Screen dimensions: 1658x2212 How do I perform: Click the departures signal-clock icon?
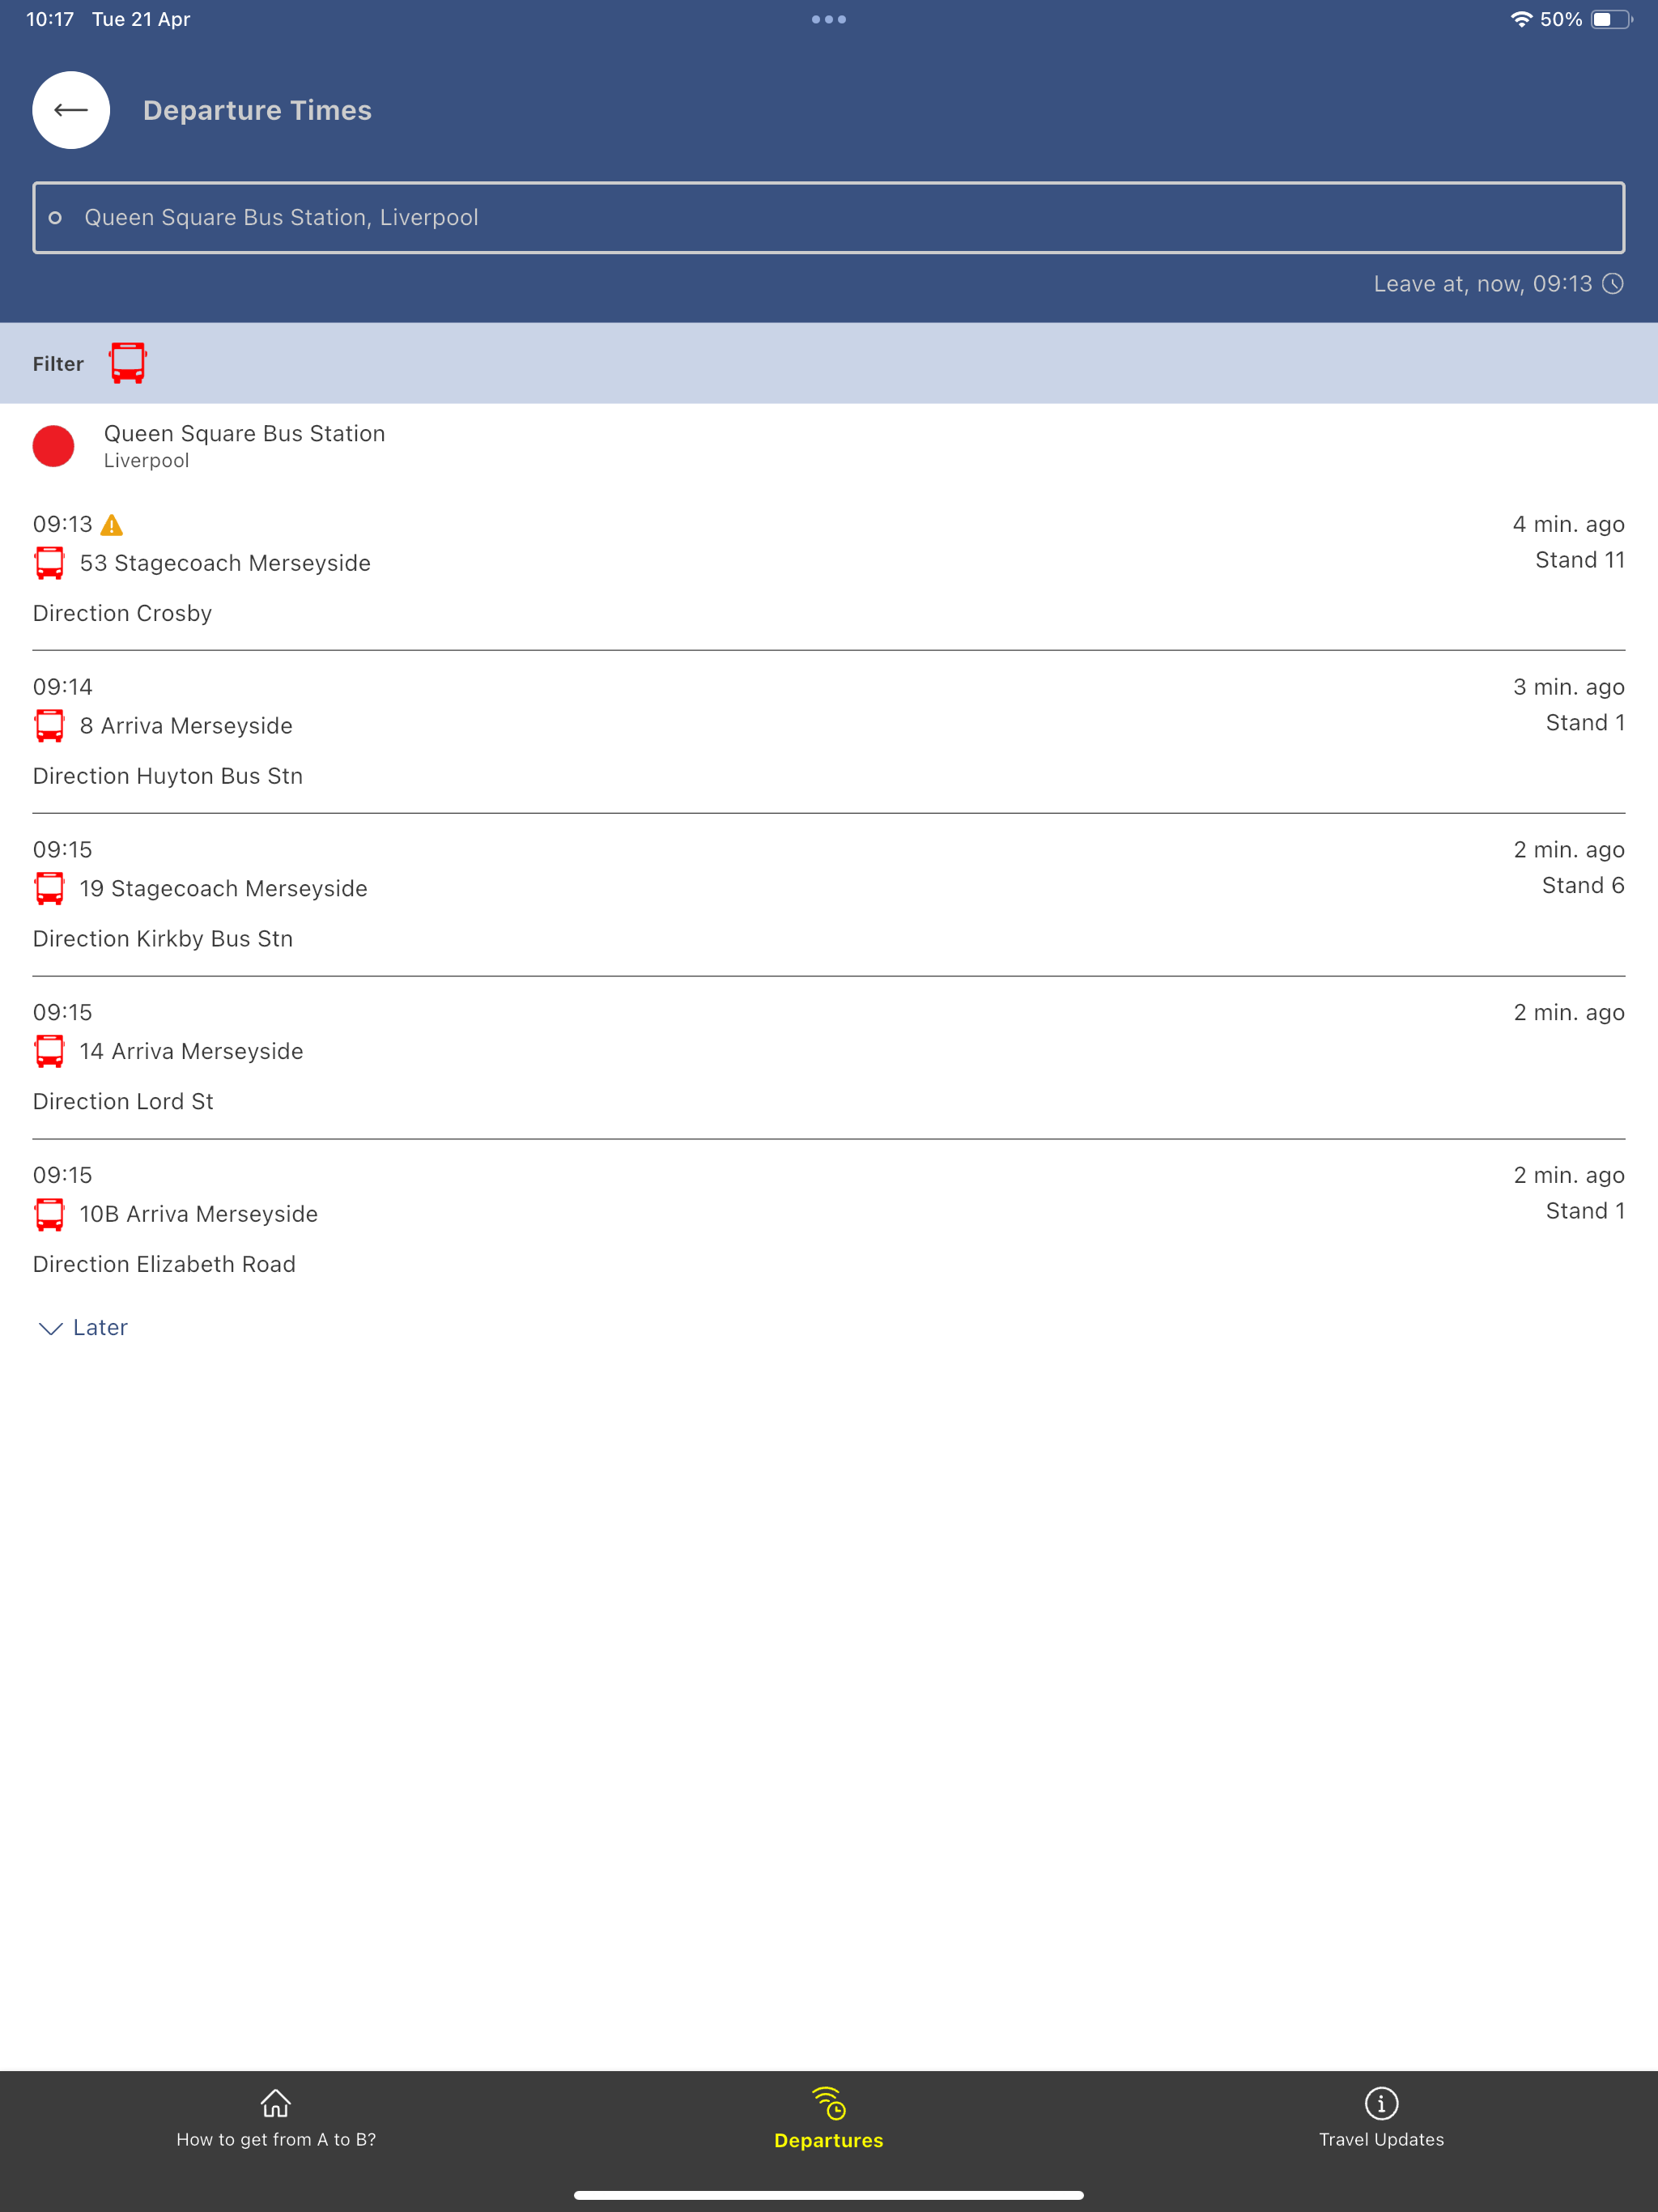pyautogui.click(x=829, y=2103)
